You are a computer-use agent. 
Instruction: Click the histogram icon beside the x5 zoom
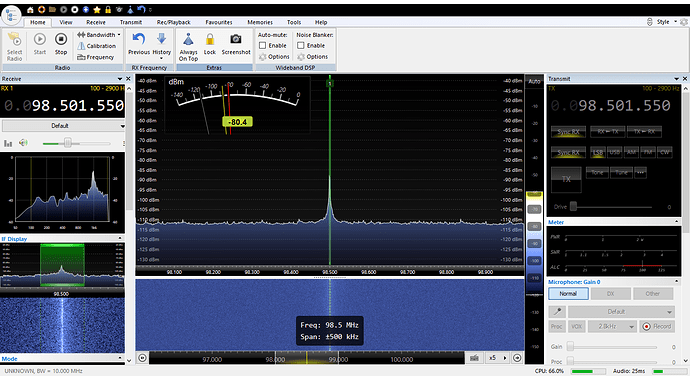[474, 358]
